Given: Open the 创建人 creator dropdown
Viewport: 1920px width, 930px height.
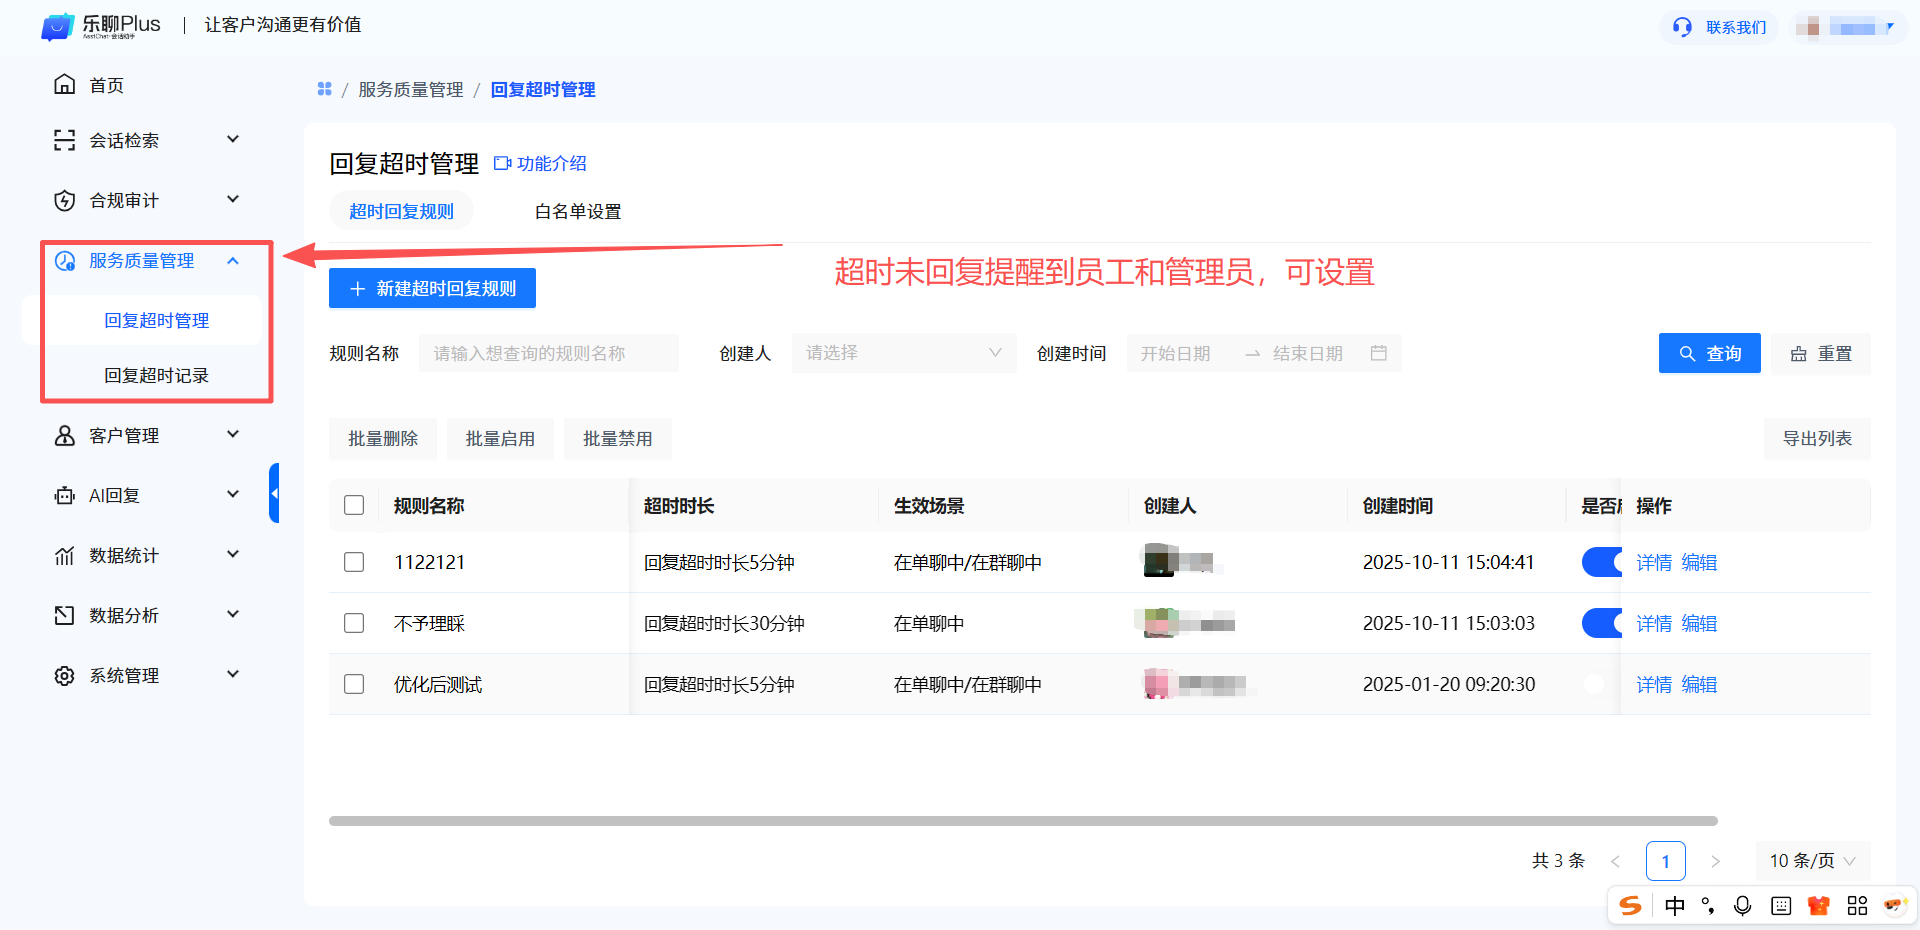Looking at the screenshot, I should (x=903, y=353).
